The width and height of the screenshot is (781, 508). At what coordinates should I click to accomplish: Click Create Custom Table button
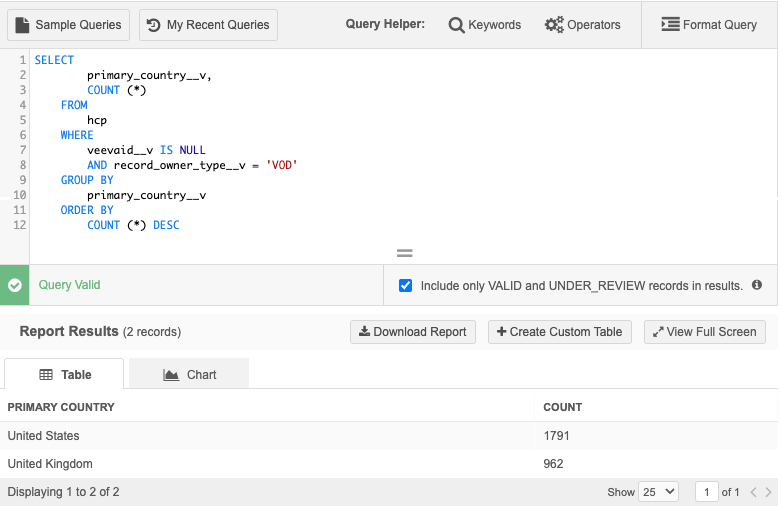click(x=559, y=332)
